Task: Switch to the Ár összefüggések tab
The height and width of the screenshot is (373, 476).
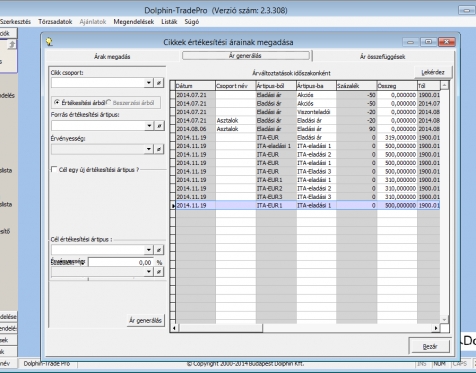Action: [x=382, y=56]
